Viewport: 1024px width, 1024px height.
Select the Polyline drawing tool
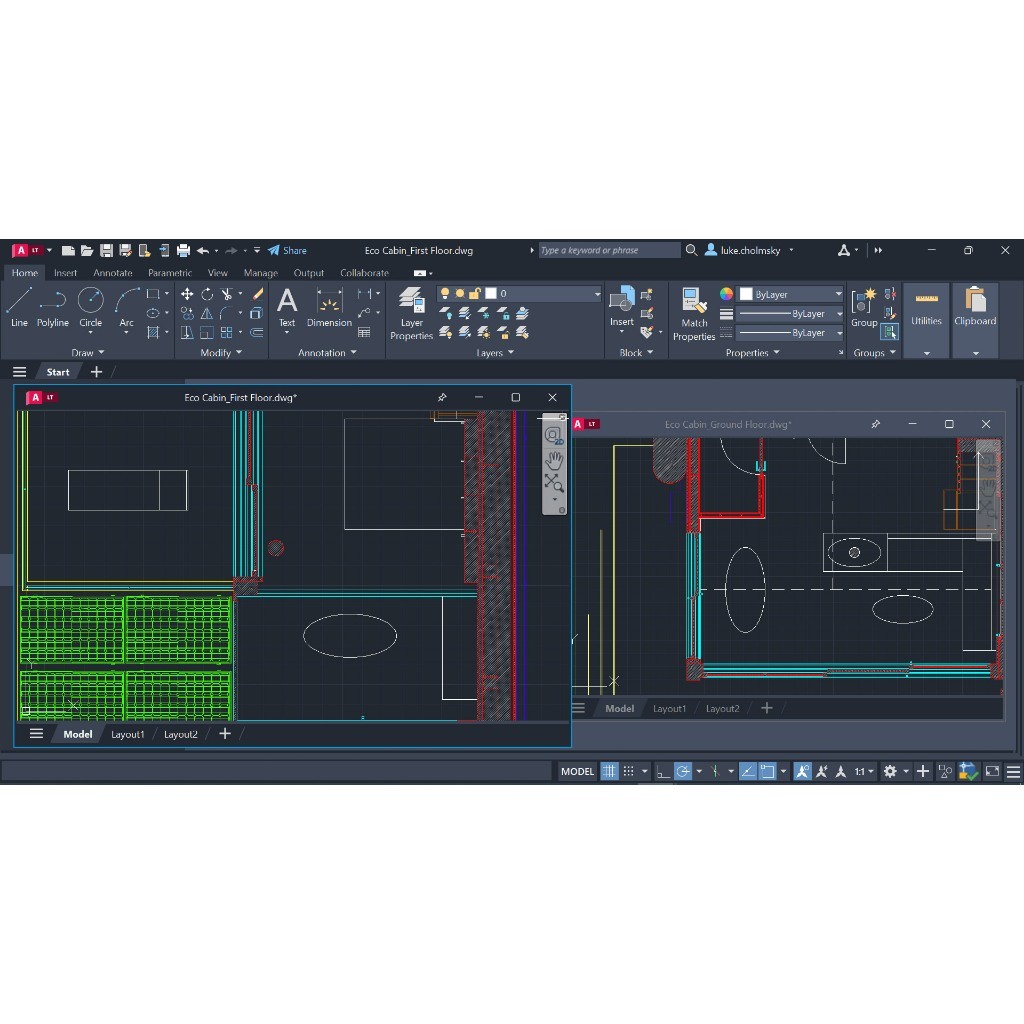pos(52,307)
